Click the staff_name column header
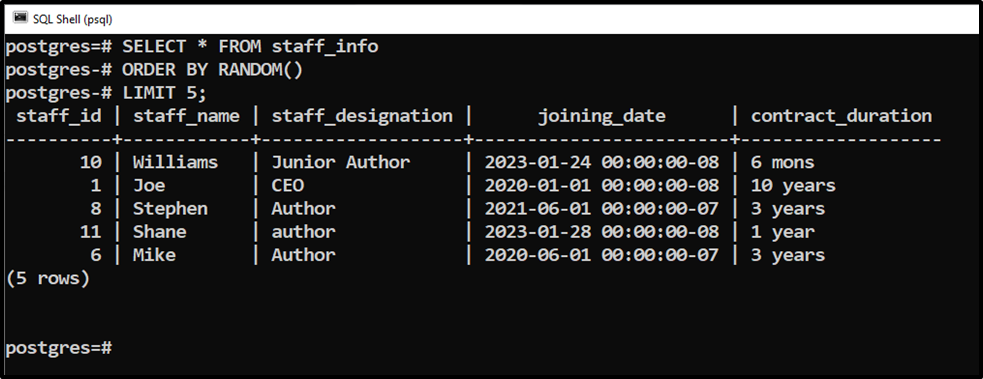 point(186,116)
